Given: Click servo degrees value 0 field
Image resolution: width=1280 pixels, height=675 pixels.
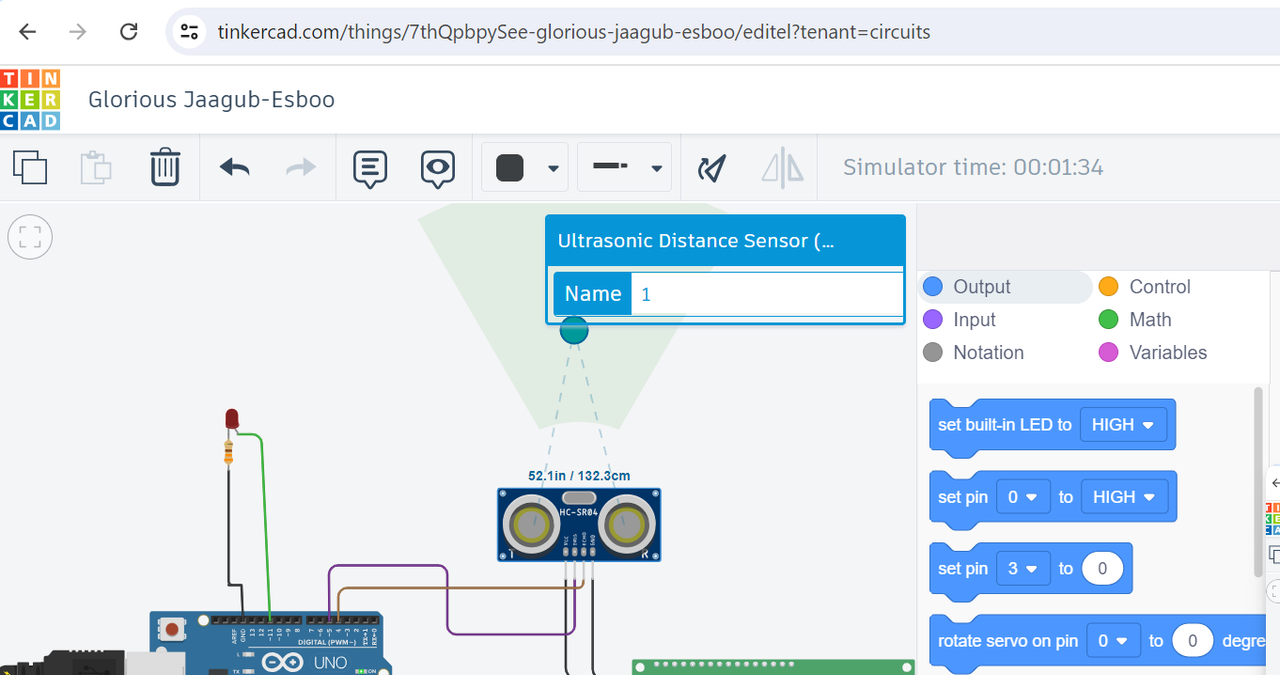Looking at the screenshot, I should point(1192,641).
